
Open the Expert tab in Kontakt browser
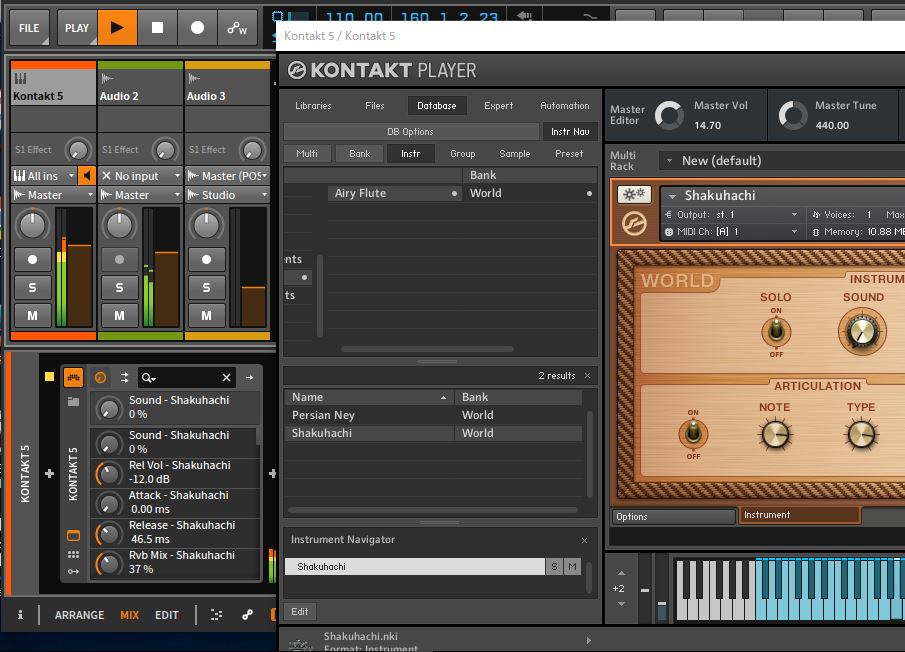tap(499, 106)
